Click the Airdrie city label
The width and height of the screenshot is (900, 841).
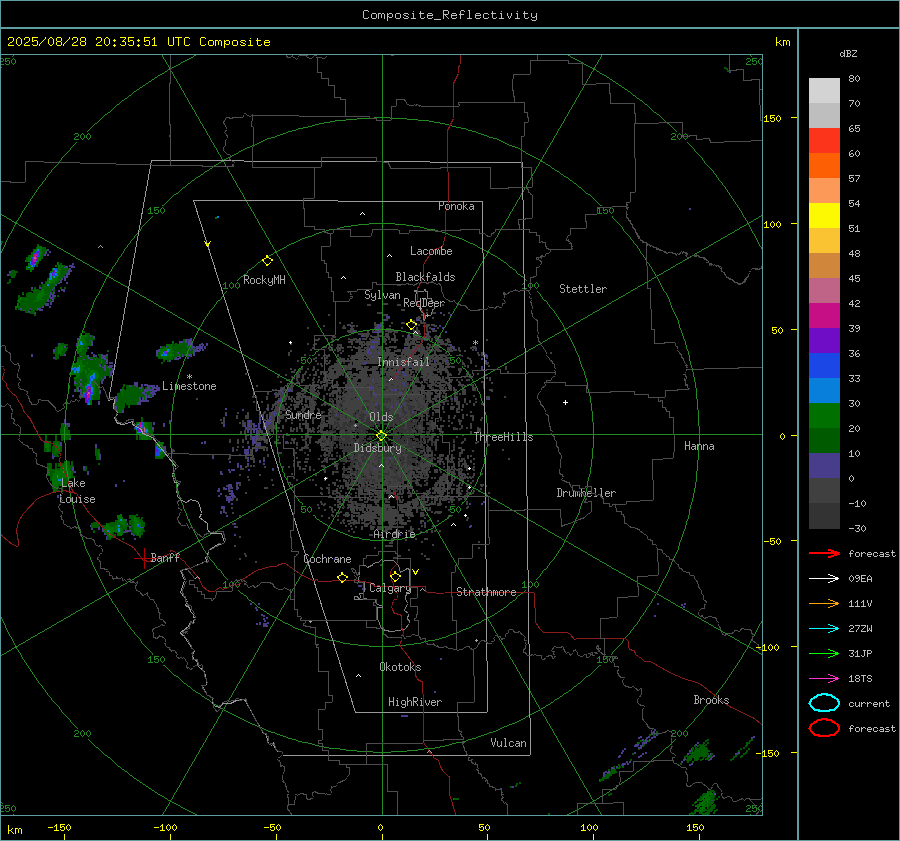394,534
